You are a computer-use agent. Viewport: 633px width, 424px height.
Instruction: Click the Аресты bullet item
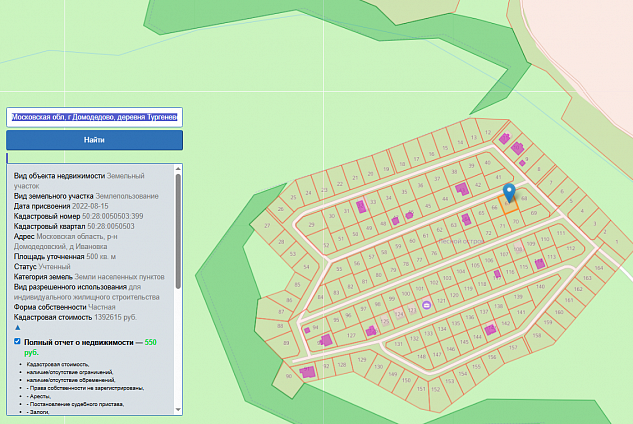(x=39, y=396)
